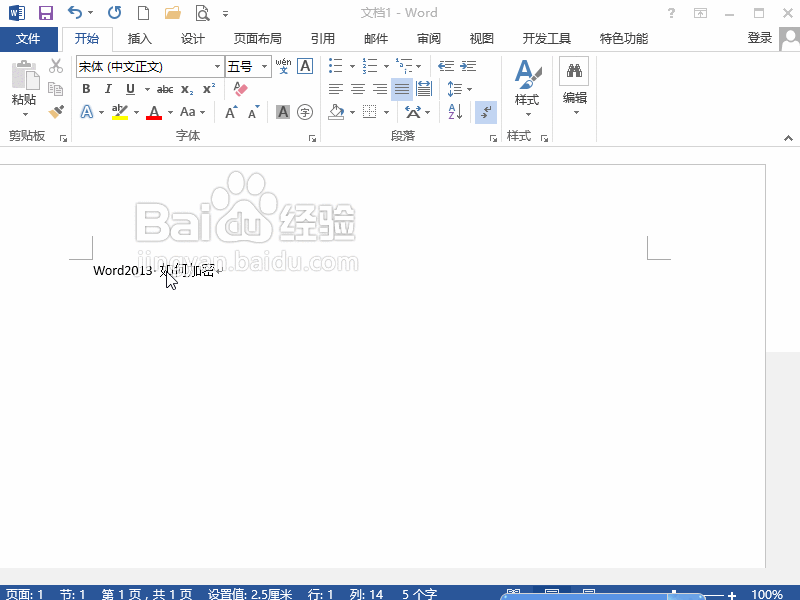
Task: Copy the selection
Action: [56, 89]
